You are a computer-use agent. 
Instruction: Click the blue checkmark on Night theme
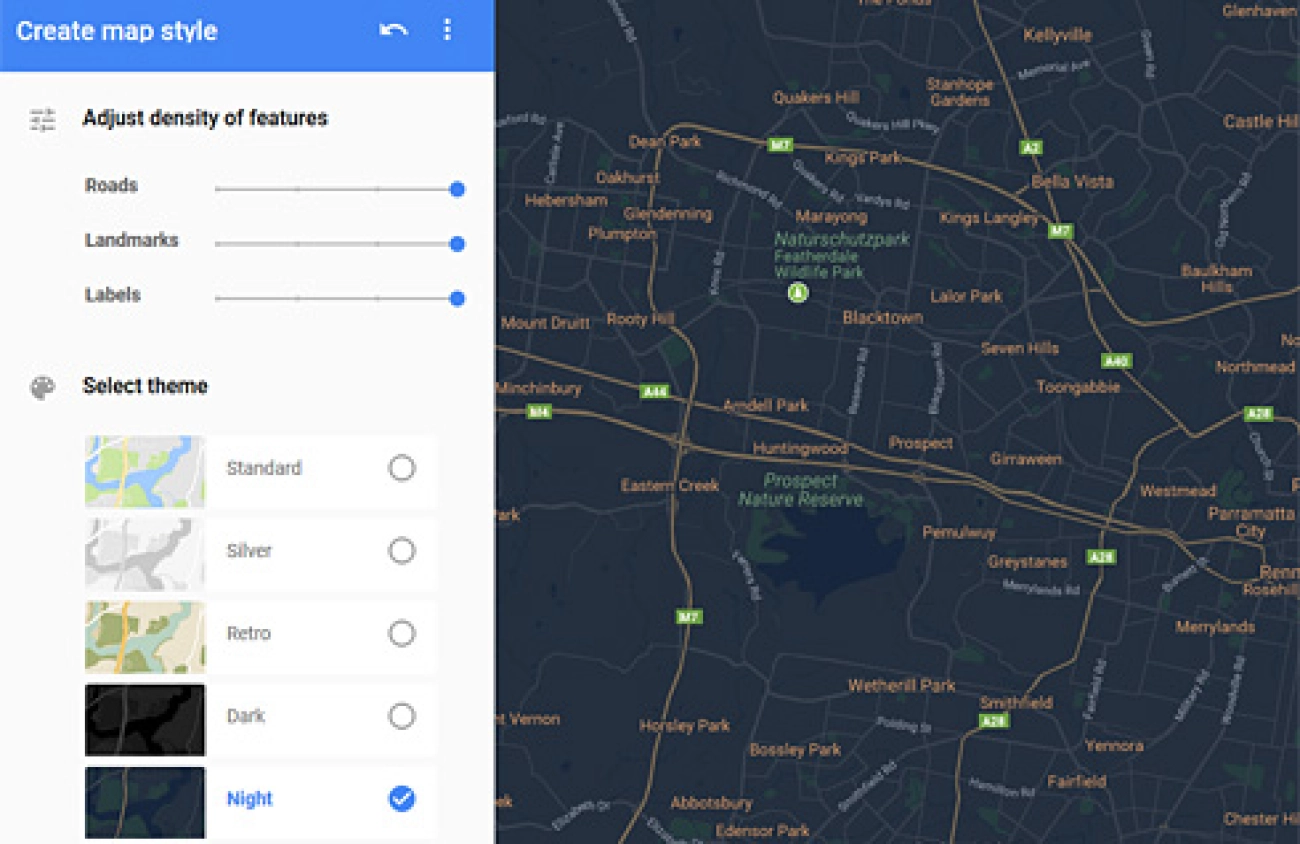[400, 799]
